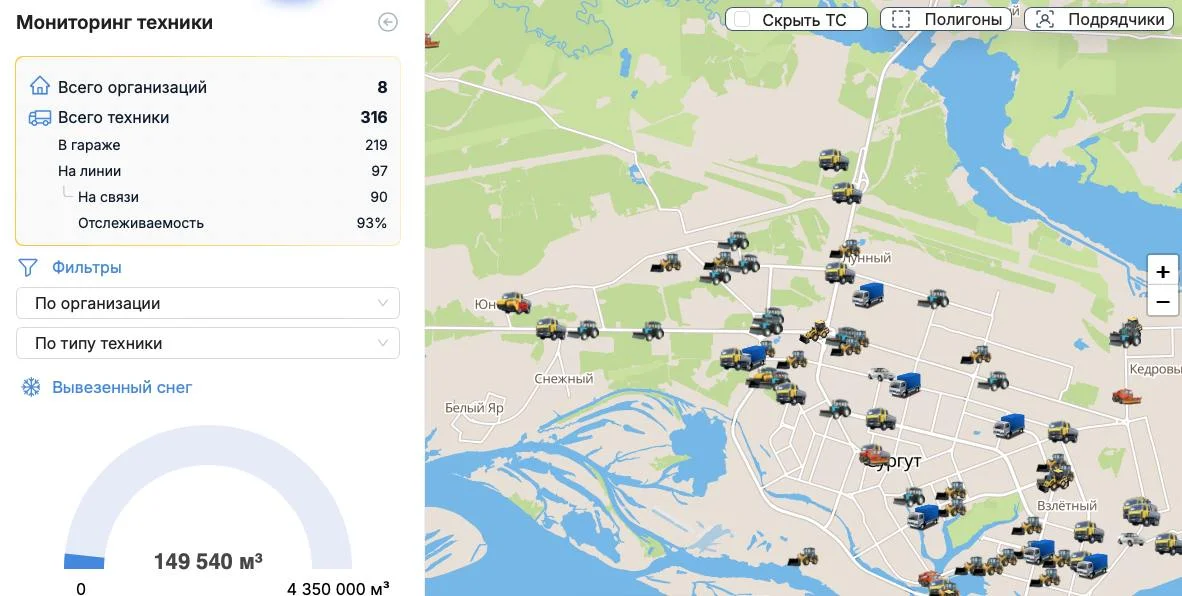
Task: Select the red vehicle marker at Сургут label
Action: (875, 454)
